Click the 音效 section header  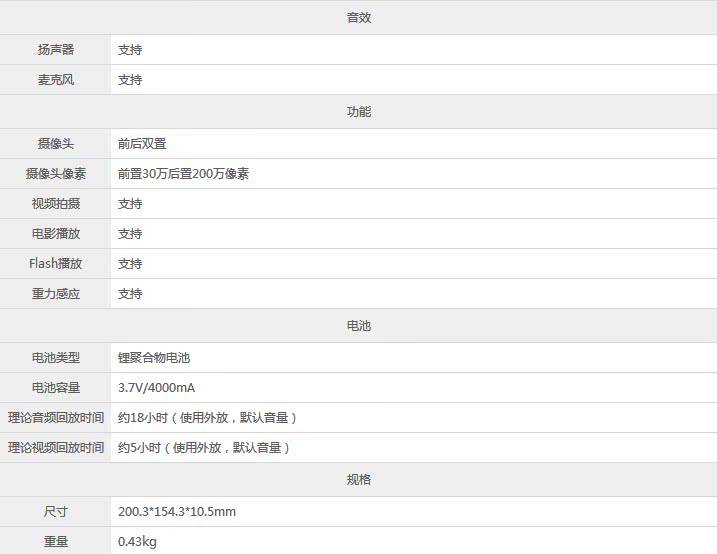click(358, 18)
